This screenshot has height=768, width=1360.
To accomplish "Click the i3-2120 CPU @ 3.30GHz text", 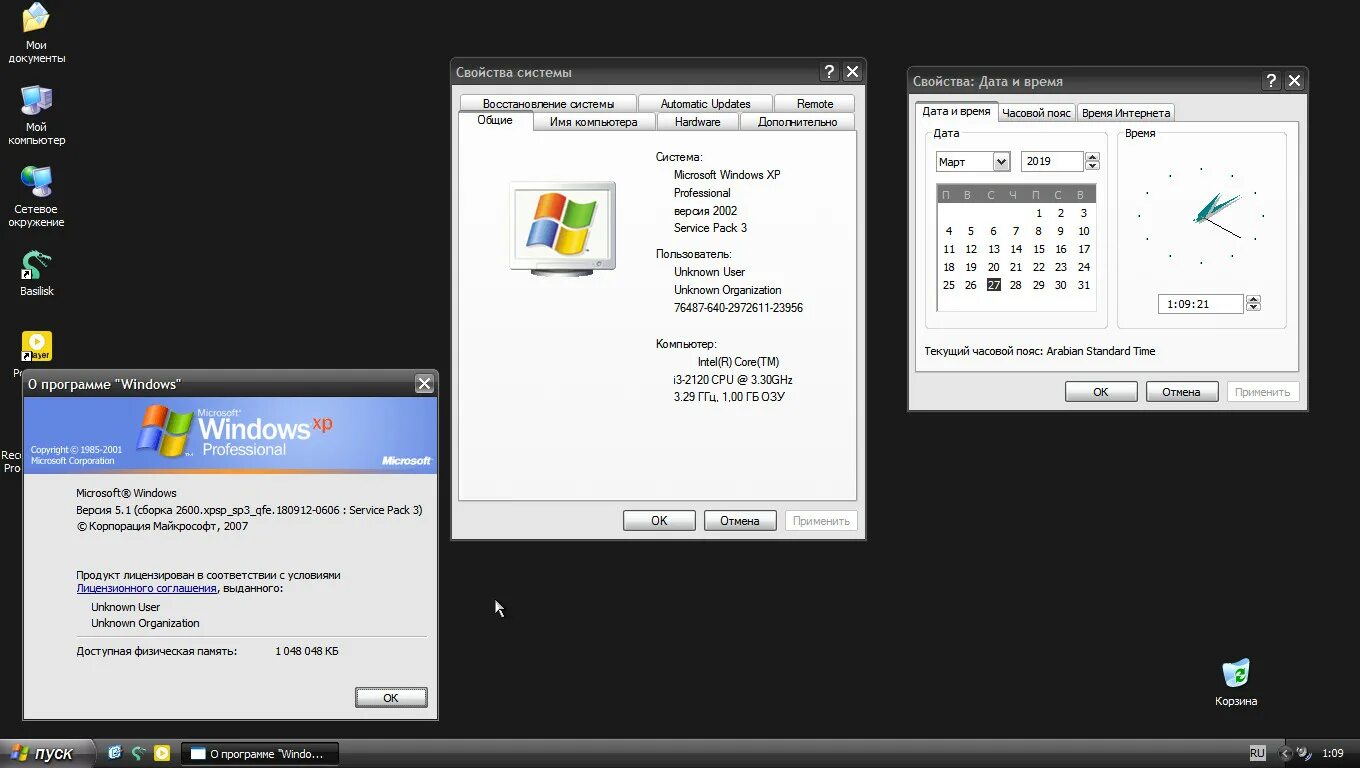I will (x=733, y=380).
